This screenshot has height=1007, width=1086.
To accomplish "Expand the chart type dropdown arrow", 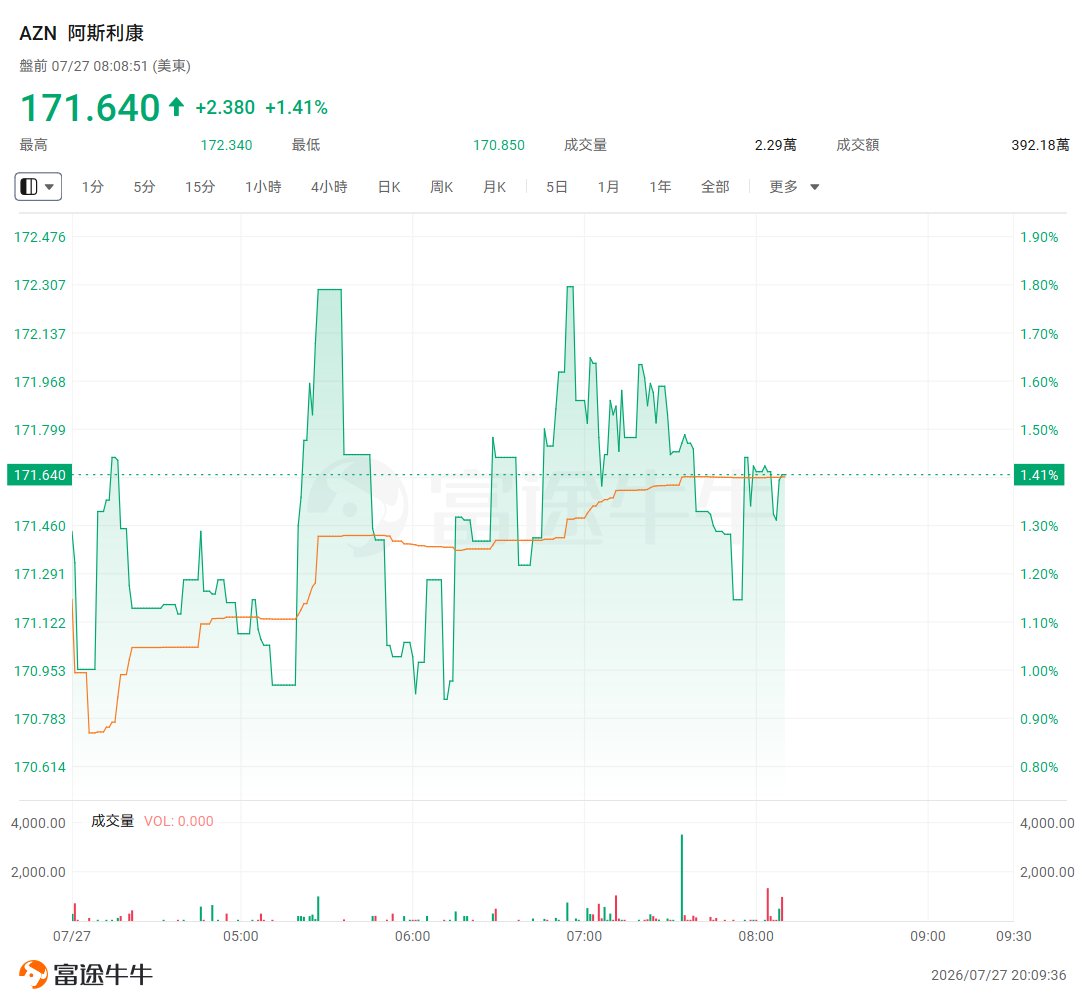I will point(49,187).
